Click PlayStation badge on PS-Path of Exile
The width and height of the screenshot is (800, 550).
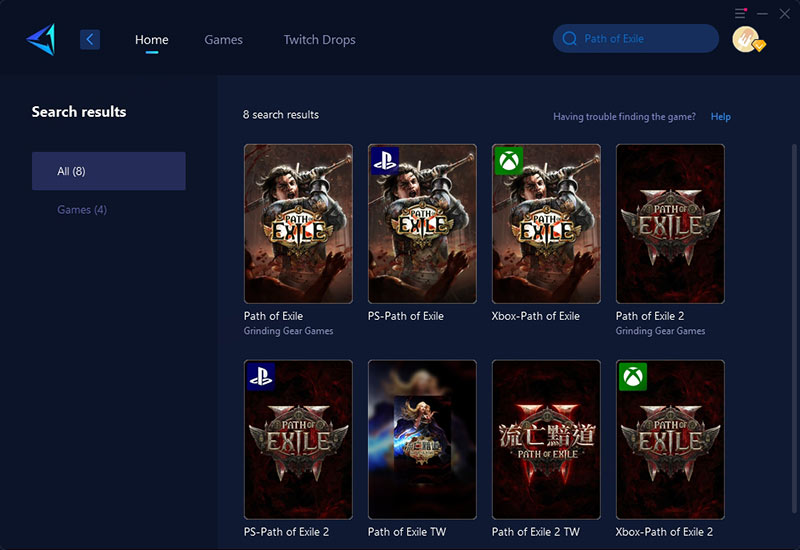(384, 161)
